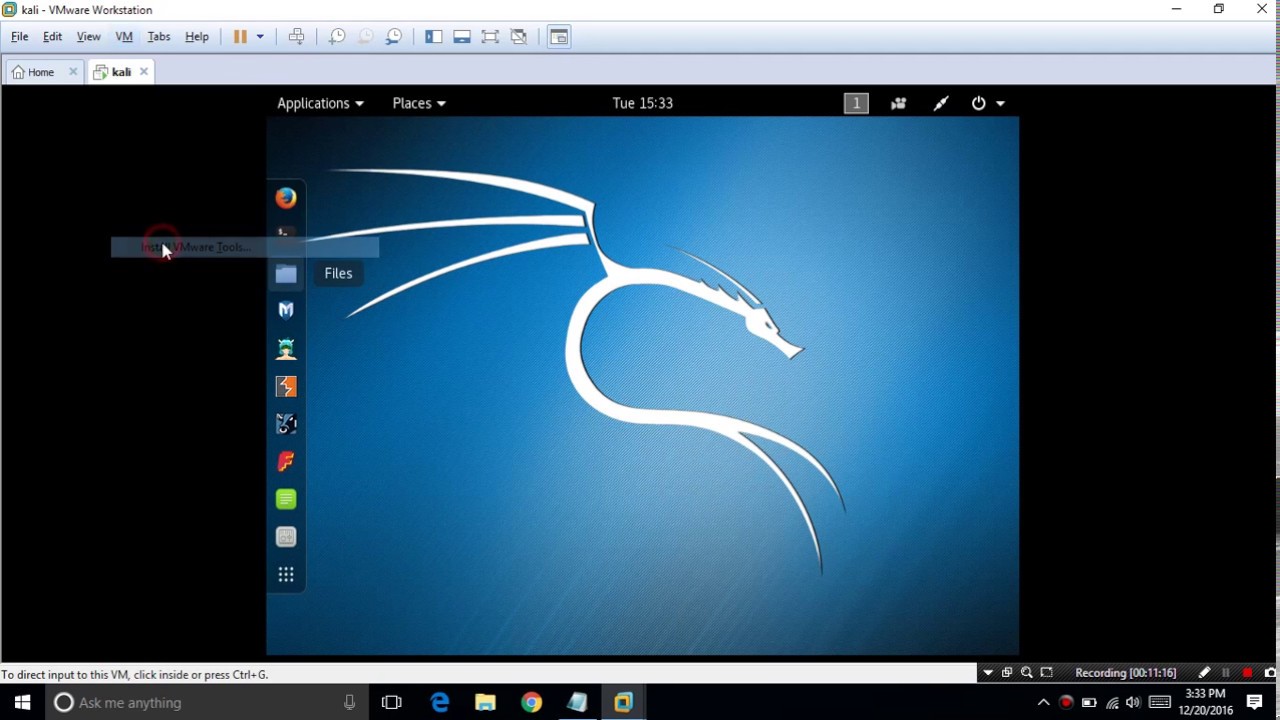
Task: Click the touch keyboard tray icon
Action: point(1160,703)
